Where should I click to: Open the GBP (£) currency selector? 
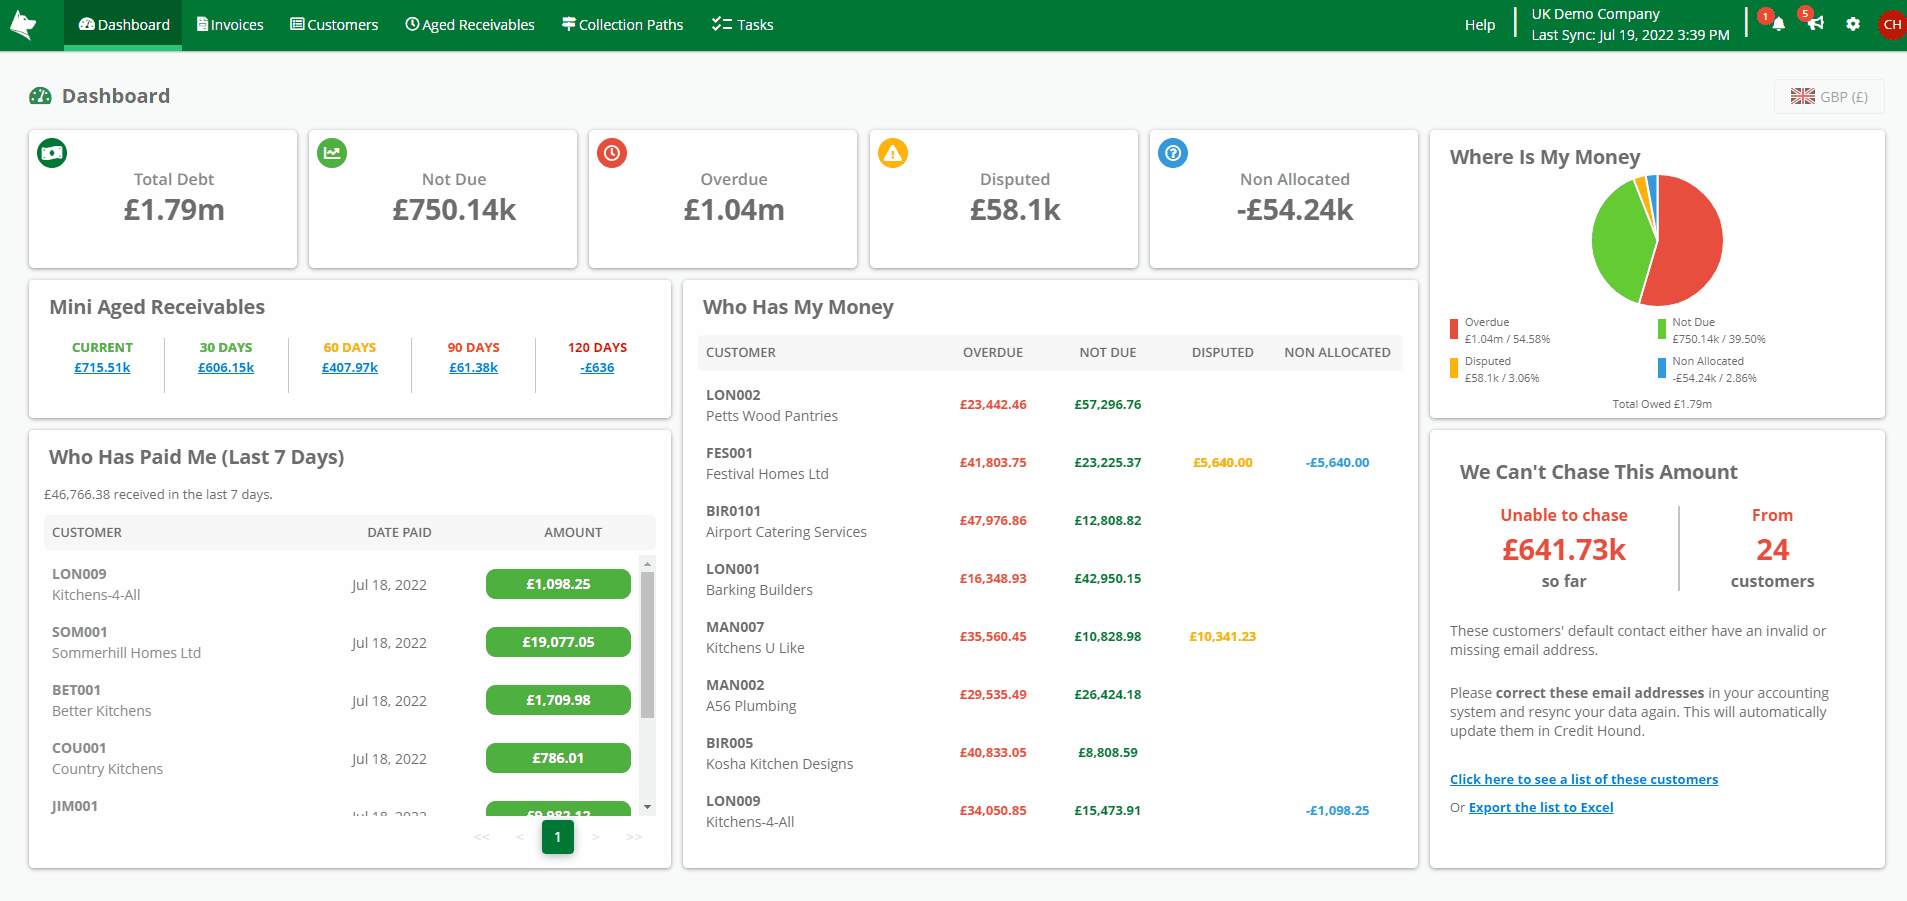click(x=1829, y=96)
